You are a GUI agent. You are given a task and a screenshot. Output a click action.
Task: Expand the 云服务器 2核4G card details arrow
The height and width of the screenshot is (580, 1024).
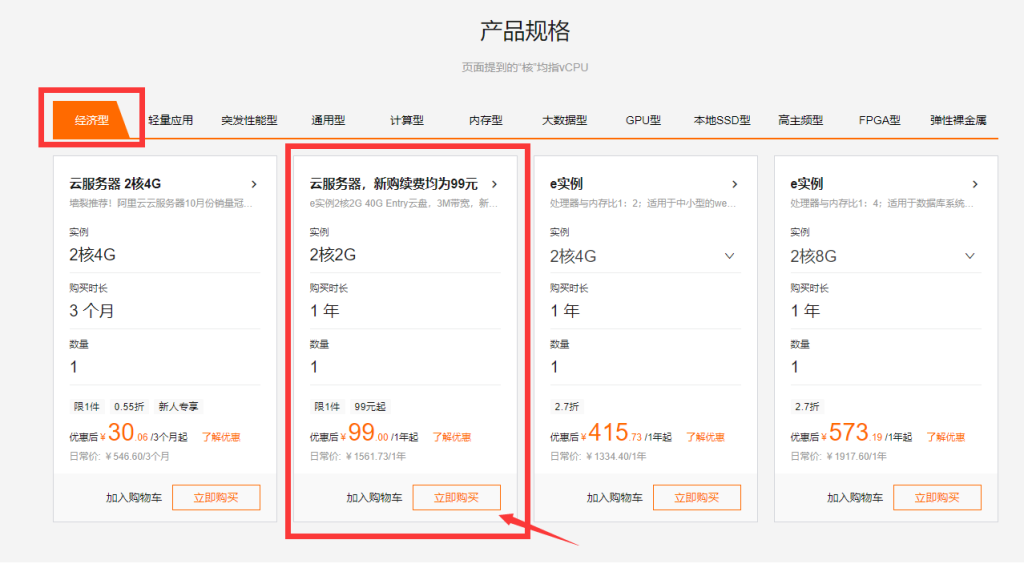point(253,184)
